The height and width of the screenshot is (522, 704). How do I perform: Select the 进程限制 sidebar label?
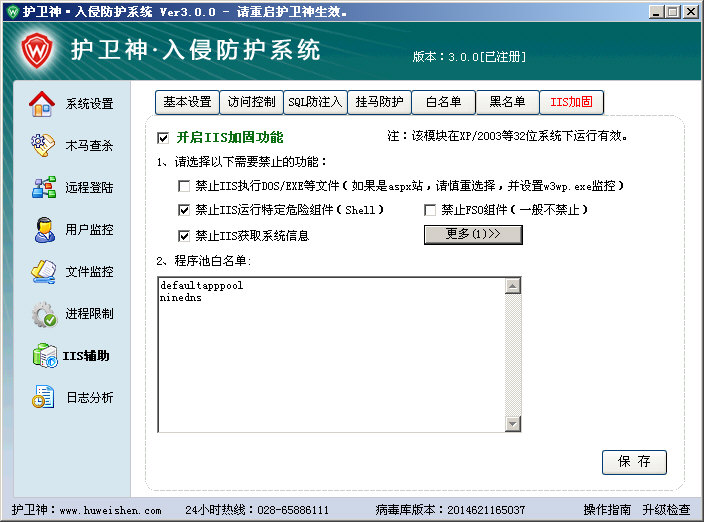coord(89,314)
